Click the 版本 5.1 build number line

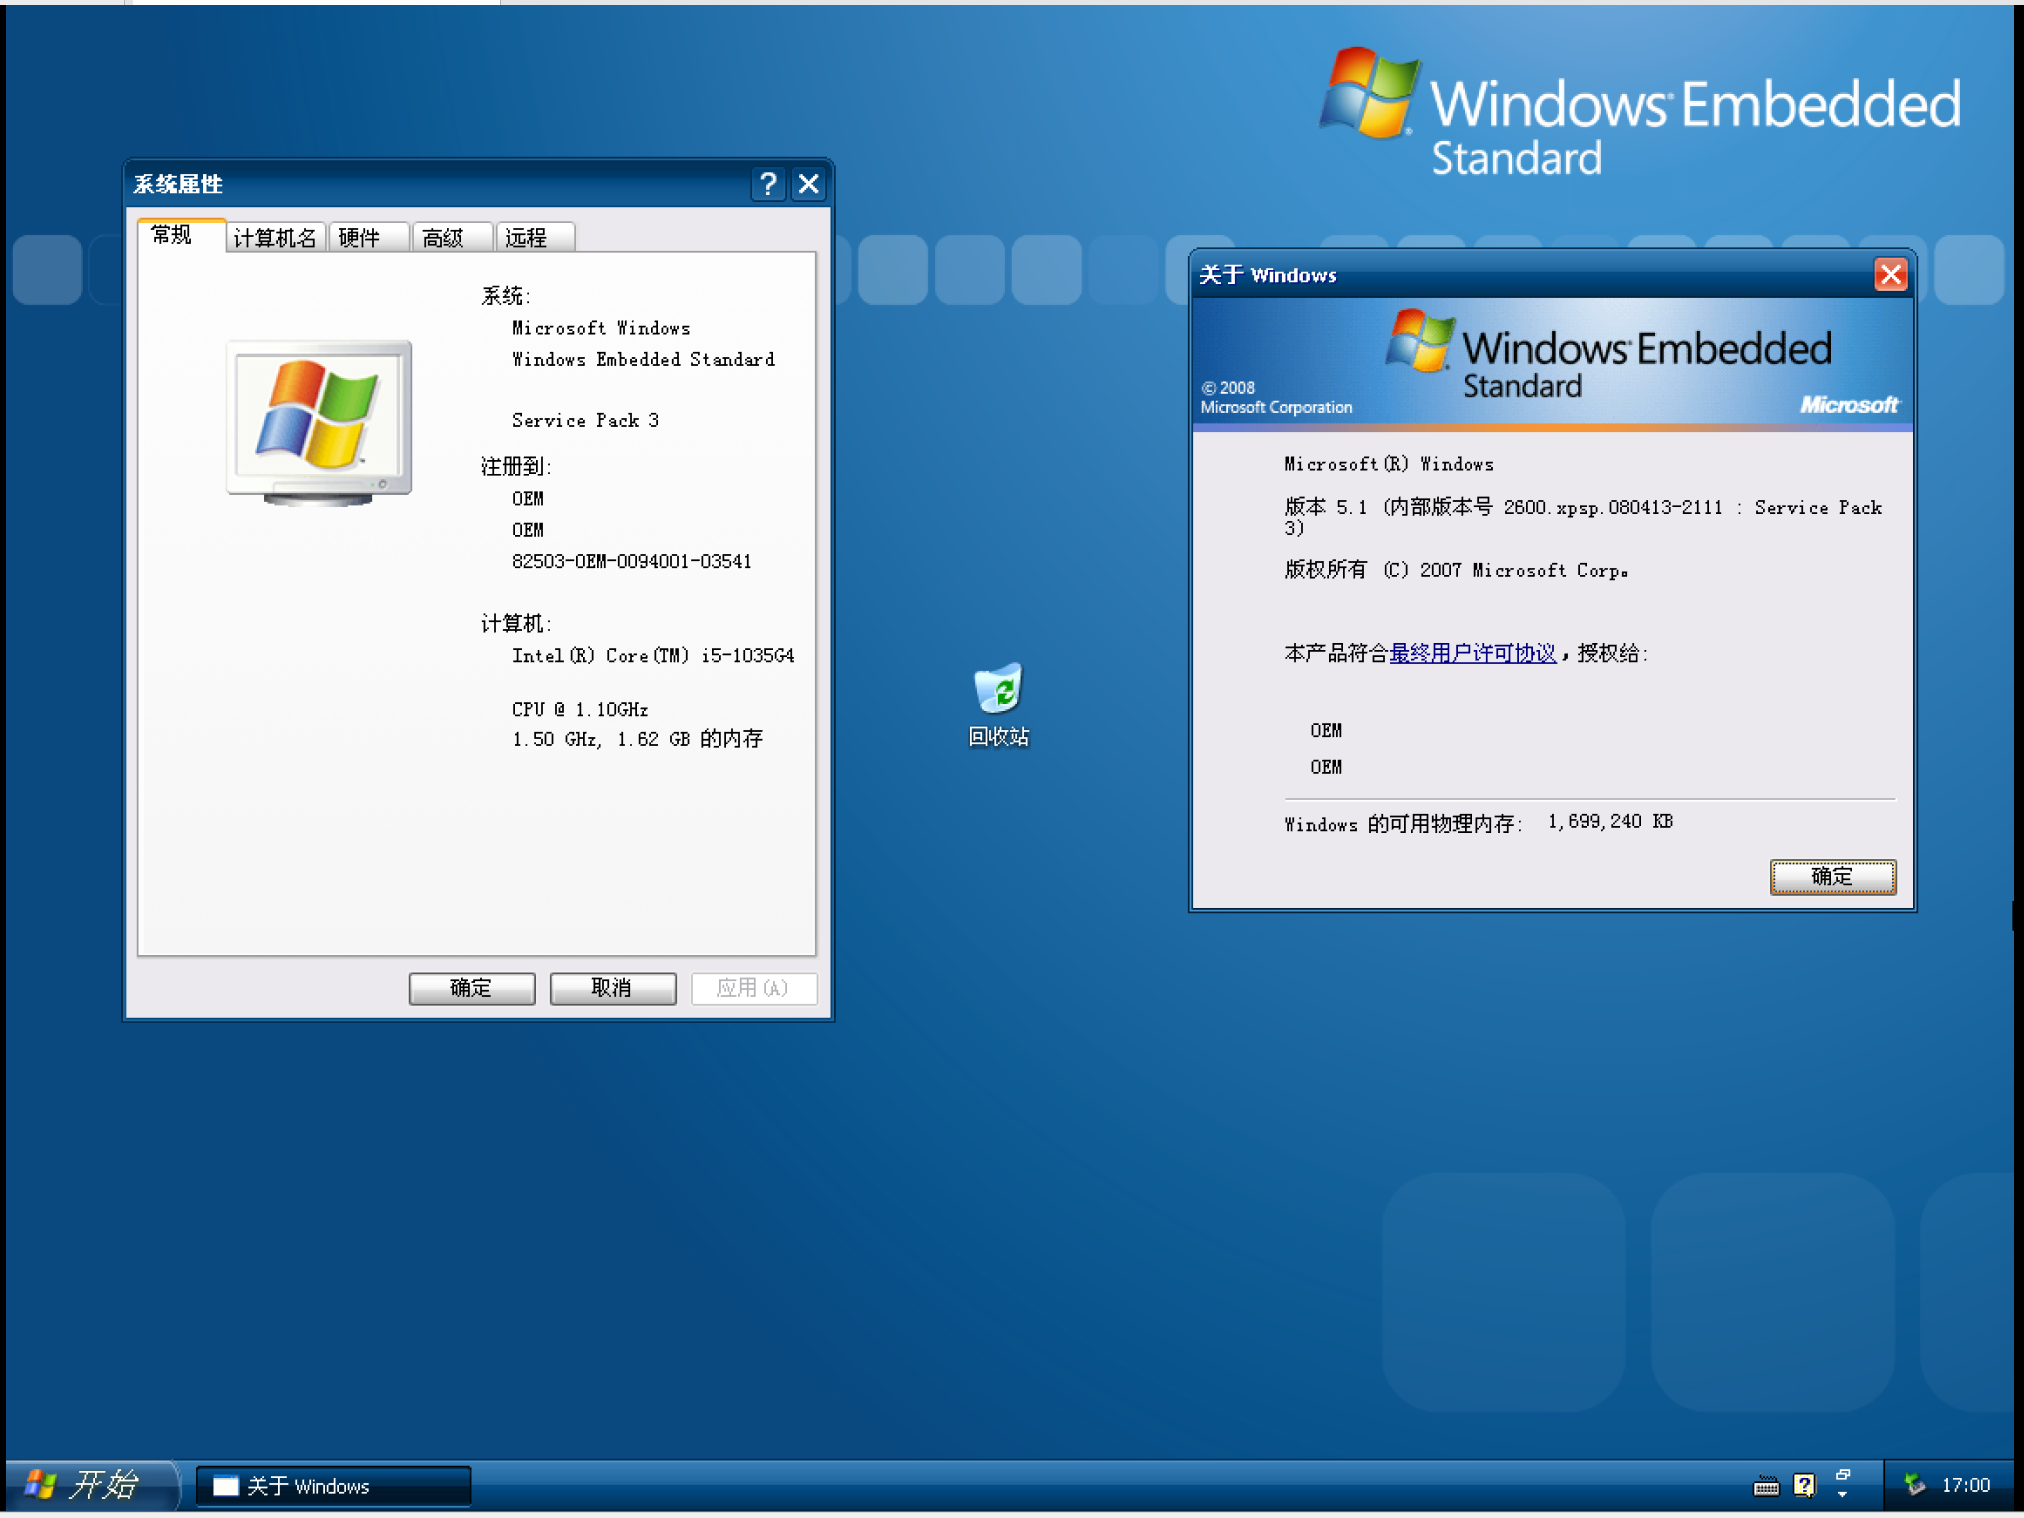1583,517
